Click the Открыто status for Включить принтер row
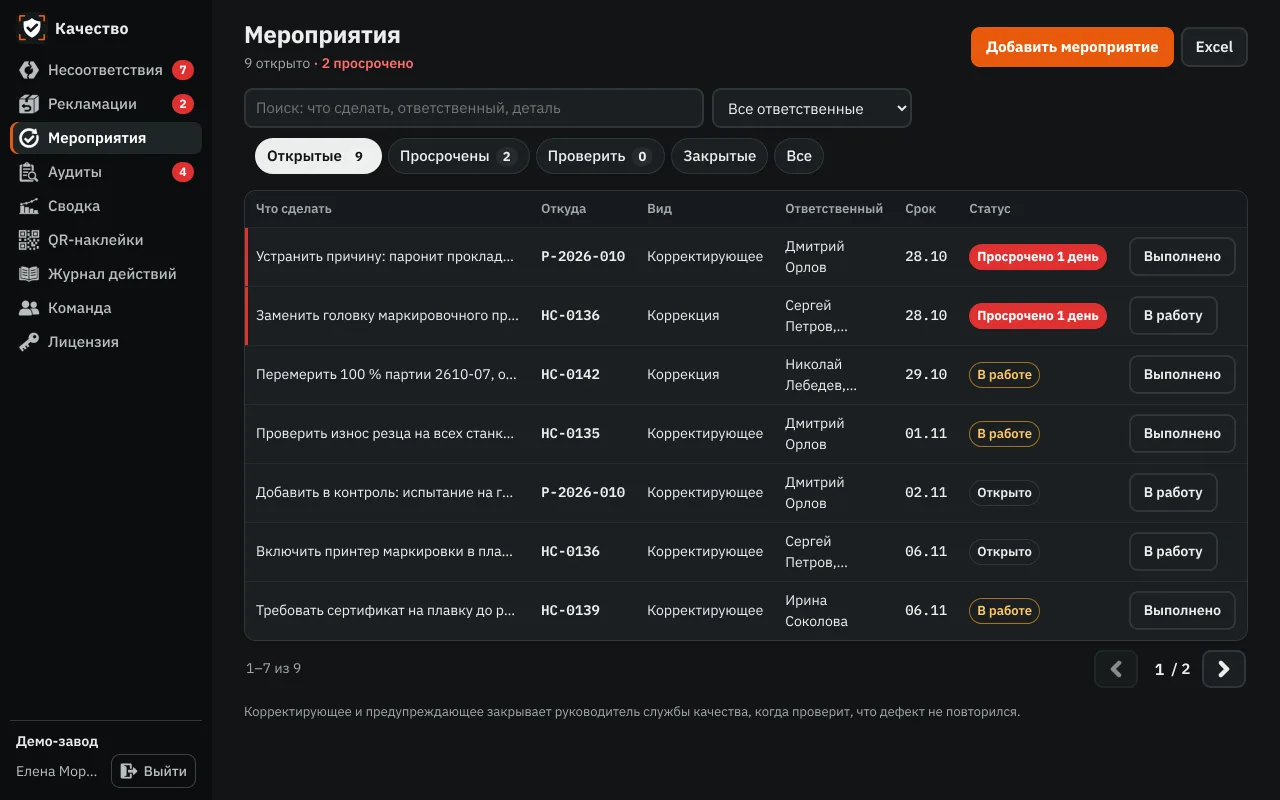The image size is (1280, 800). 1004,551
